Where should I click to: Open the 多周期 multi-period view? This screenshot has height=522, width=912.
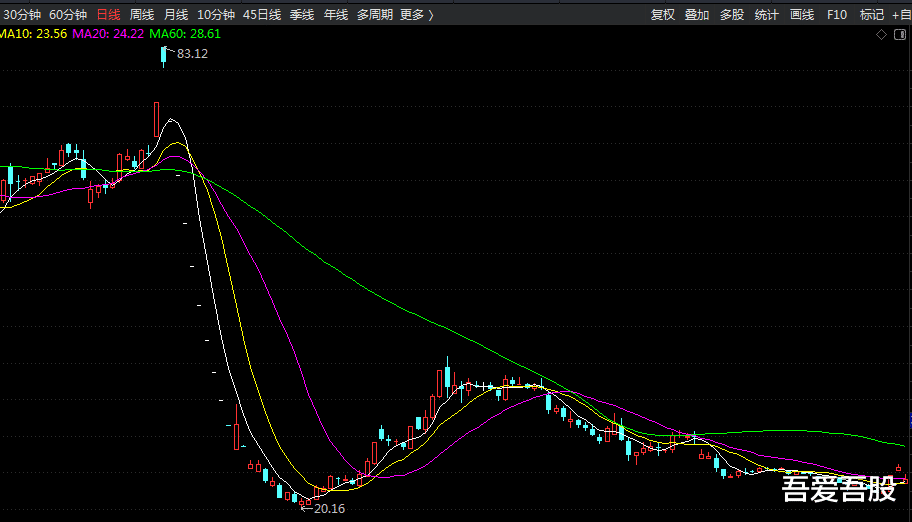tap(375, 15)
